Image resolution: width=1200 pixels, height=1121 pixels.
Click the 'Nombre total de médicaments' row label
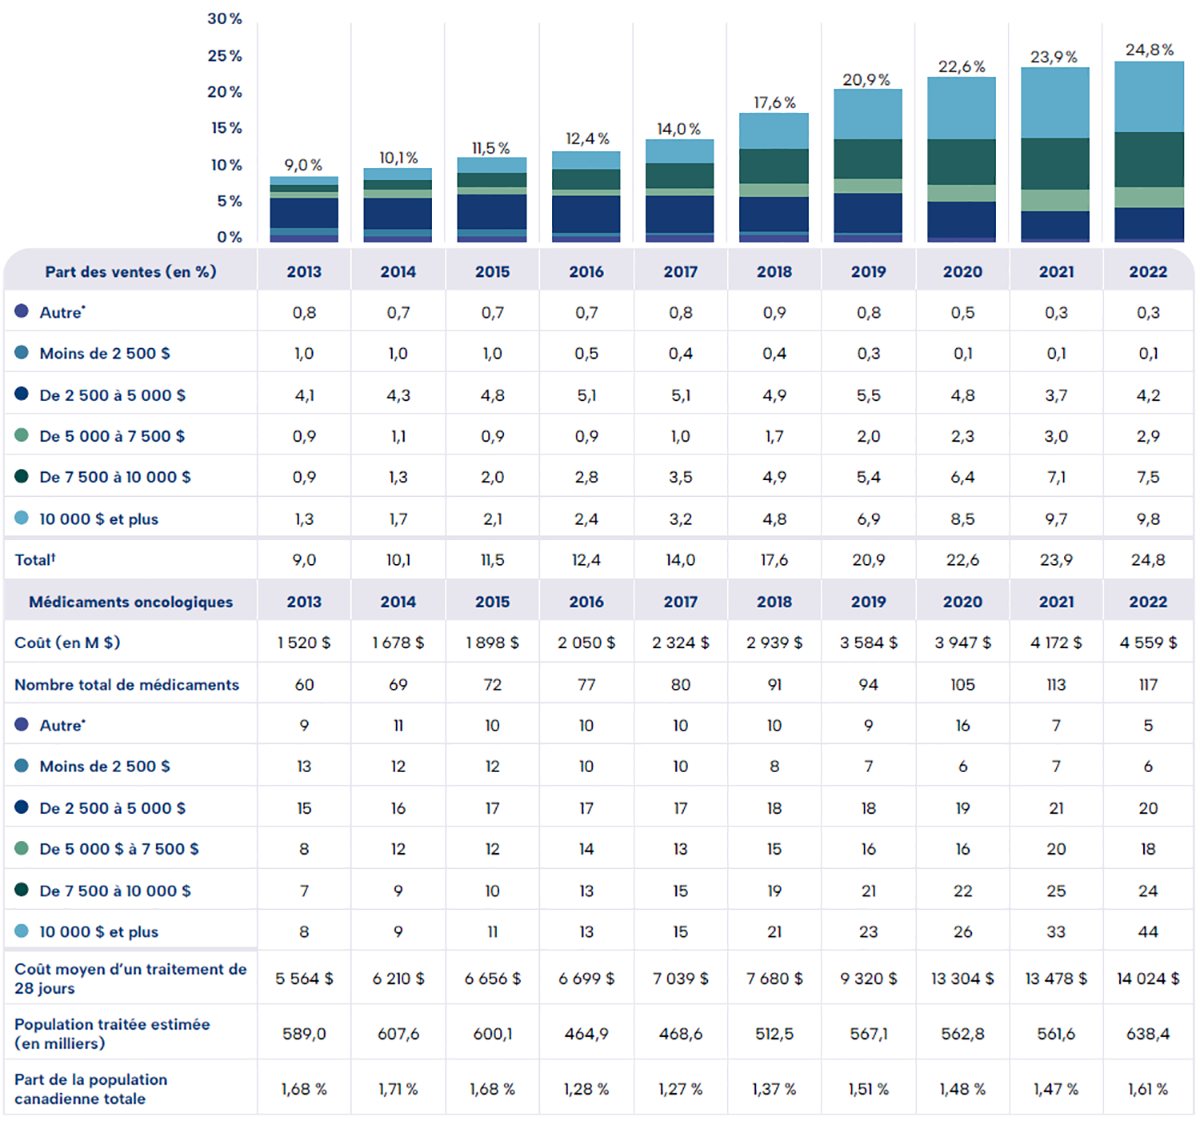pyautogui.click(x=127, y=685)
